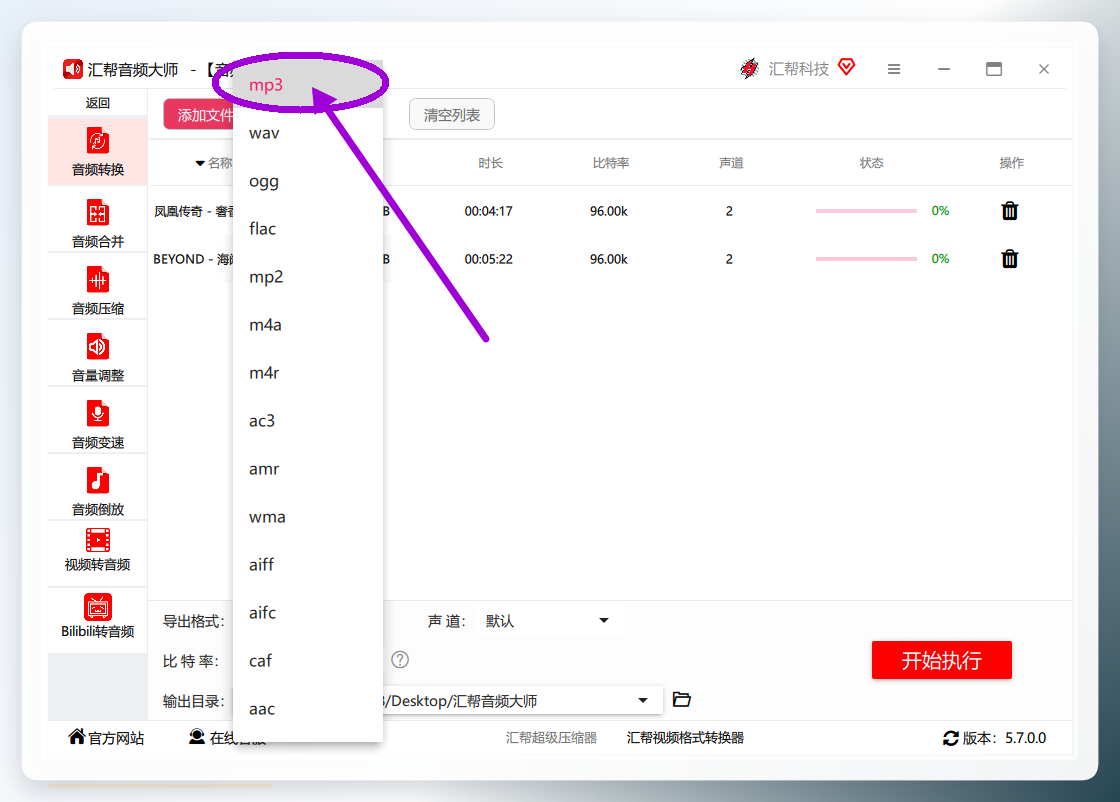Select the 凤凰传奇 file name
This screenshot has height=802, width=1120.
point(194,211)
